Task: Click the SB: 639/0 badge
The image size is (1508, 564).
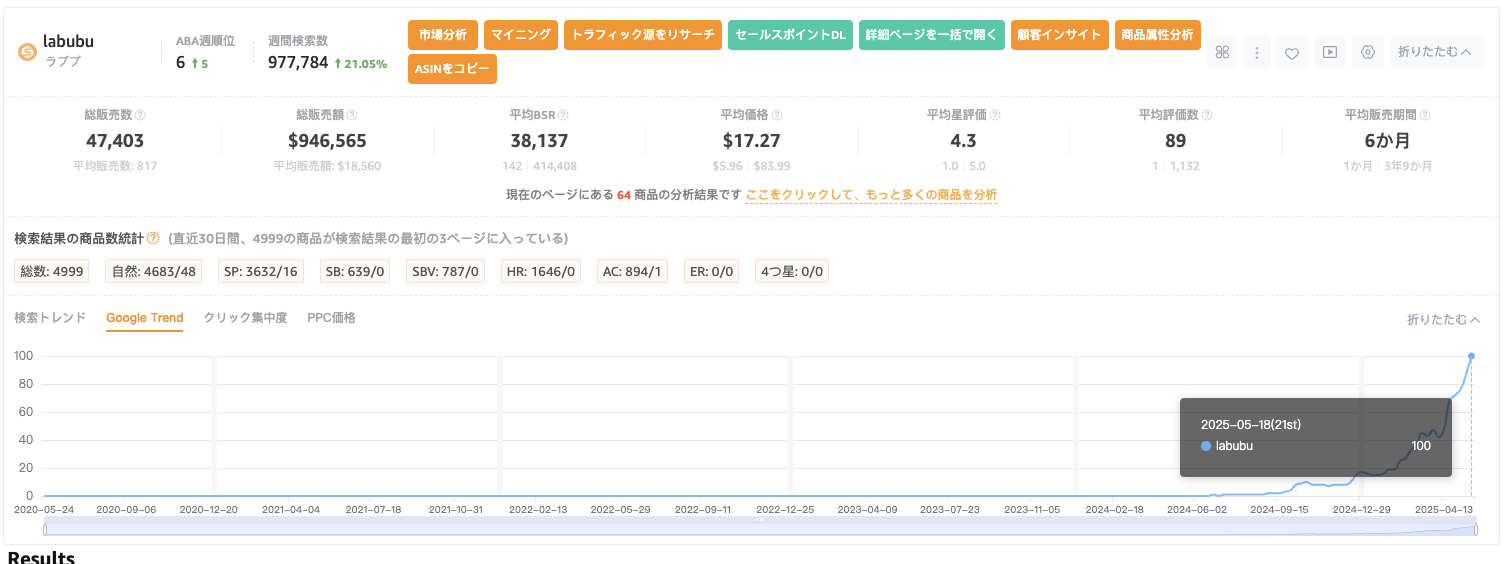Action: 357,271
